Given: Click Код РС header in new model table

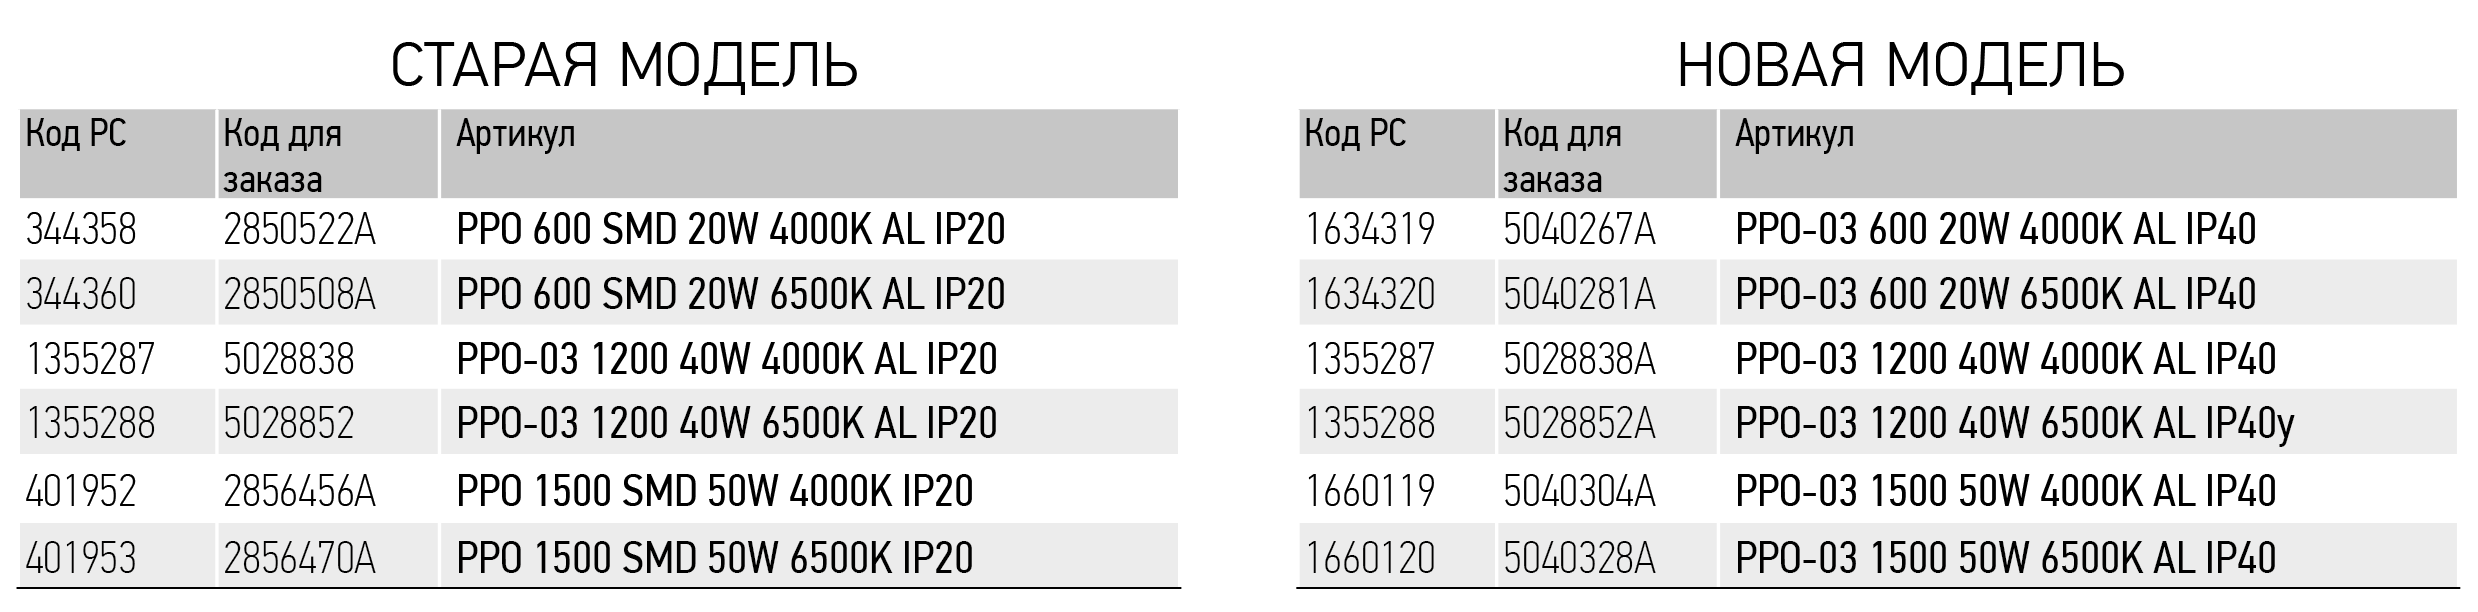Looking at the screenshot, I should pyautogui.click(x=1355, y=134).
